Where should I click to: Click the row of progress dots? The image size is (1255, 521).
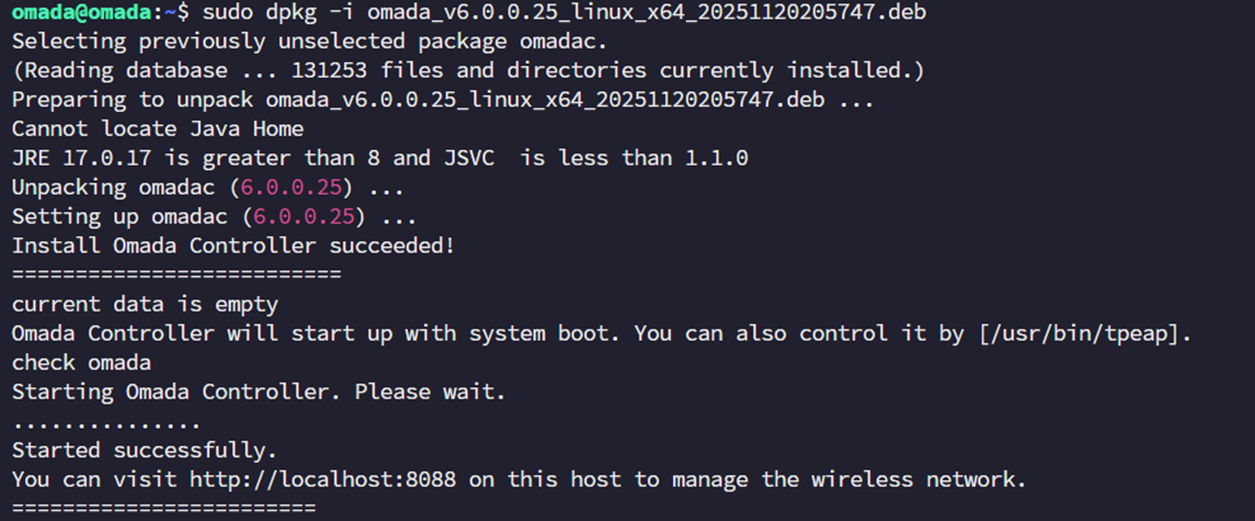click(106, 421)
